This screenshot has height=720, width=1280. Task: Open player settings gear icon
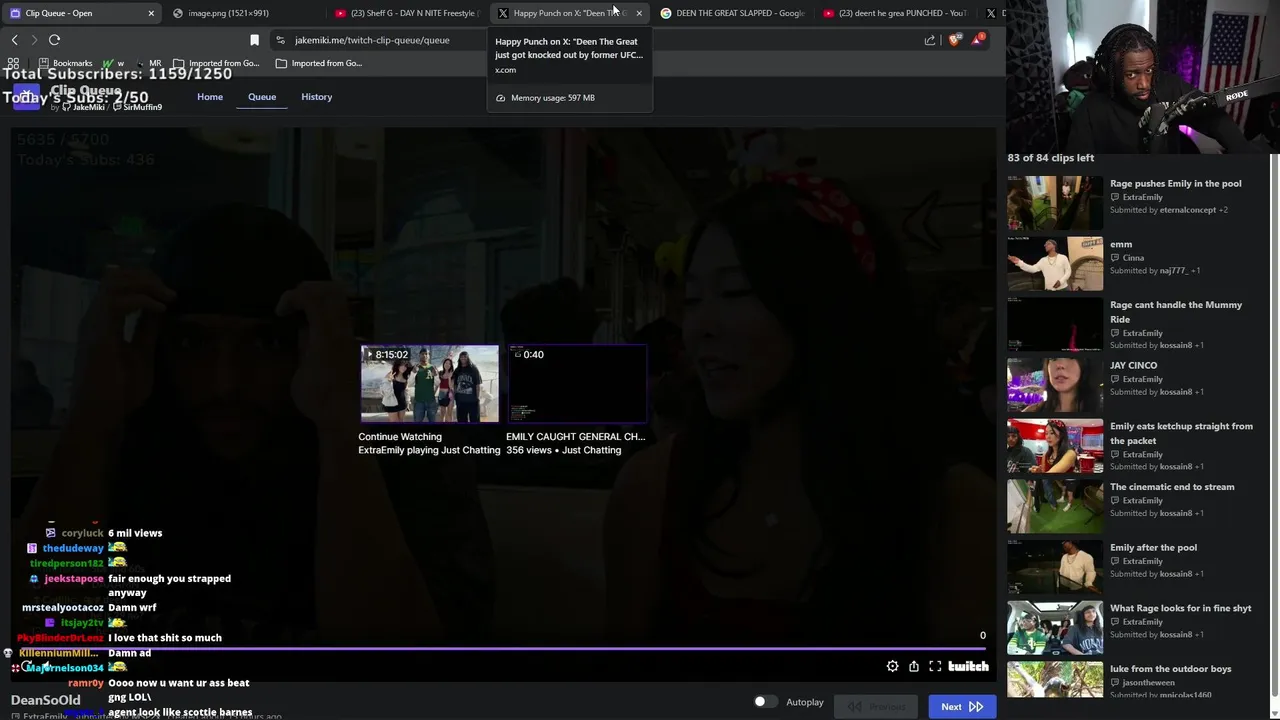coord(892,666)
